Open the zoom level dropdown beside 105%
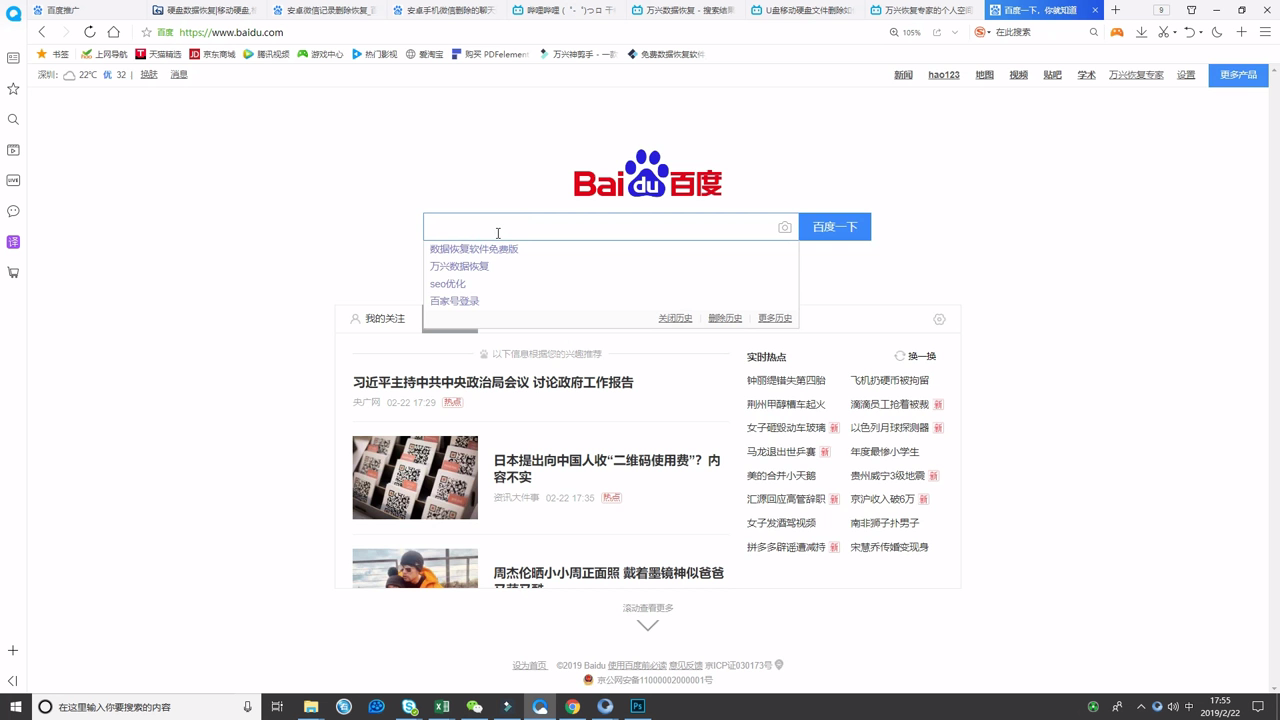The width and height of the screenshot is (1280, 720). point(954,32)
